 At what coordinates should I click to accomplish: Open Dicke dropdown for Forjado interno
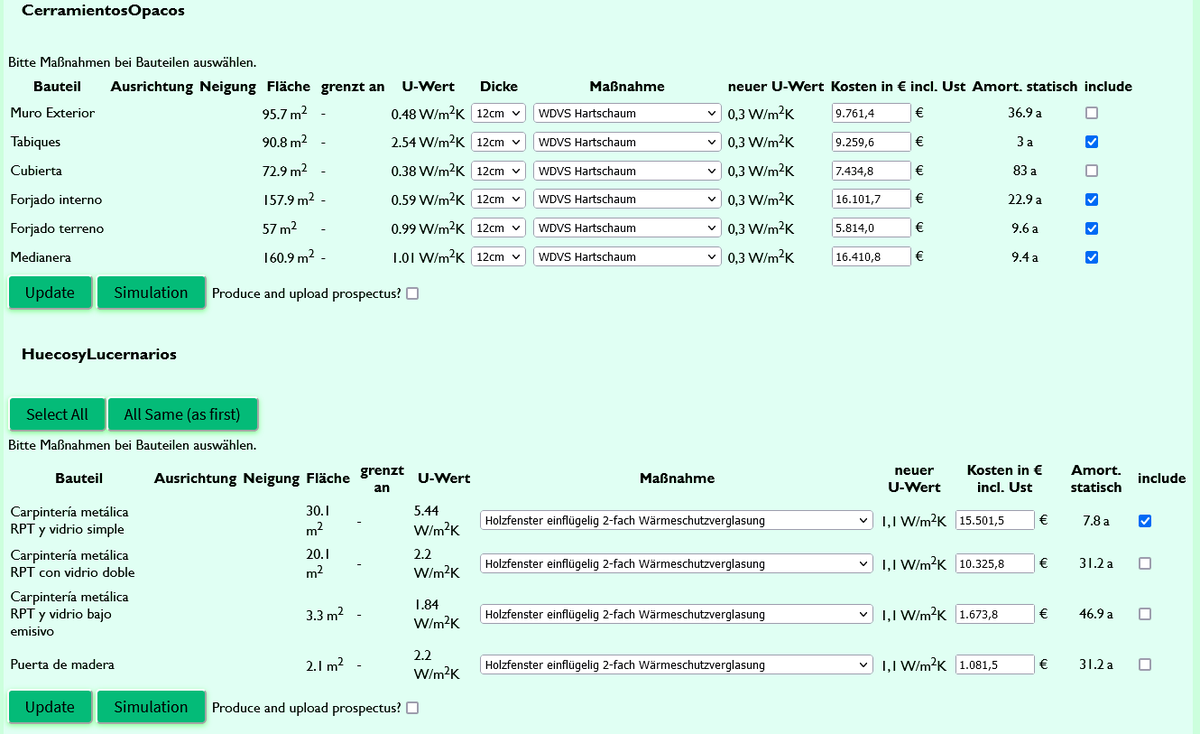point(498,199)
